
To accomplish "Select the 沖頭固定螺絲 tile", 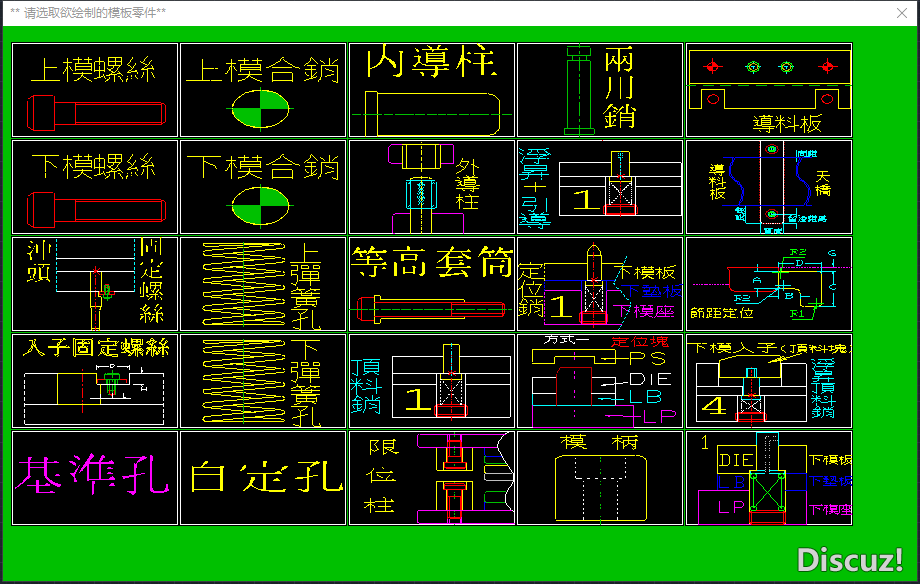I will pyautogui.click(x=95, y=284).
